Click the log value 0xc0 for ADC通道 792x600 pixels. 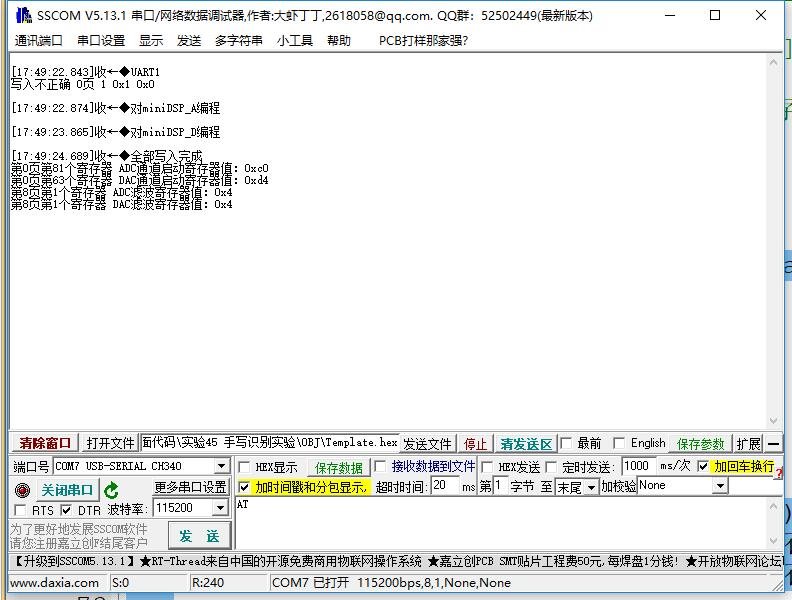(256, 168)
